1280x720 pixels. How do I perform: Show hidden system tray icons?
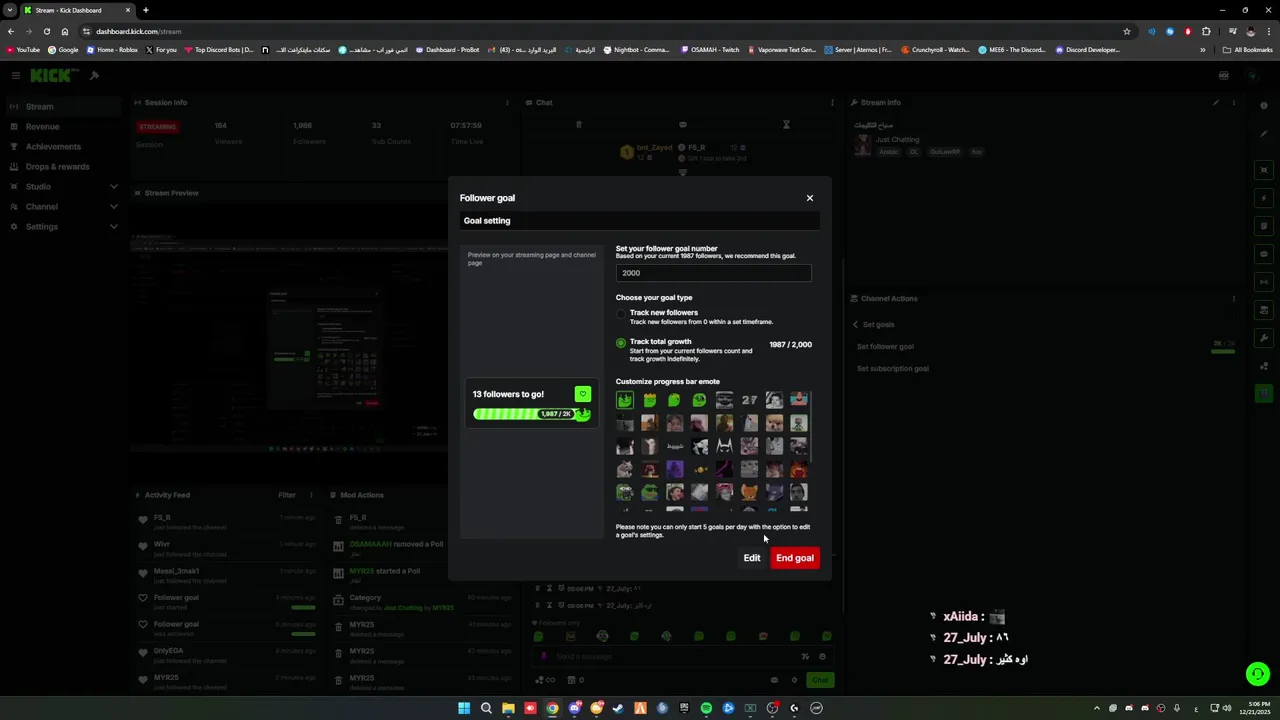1096,708
